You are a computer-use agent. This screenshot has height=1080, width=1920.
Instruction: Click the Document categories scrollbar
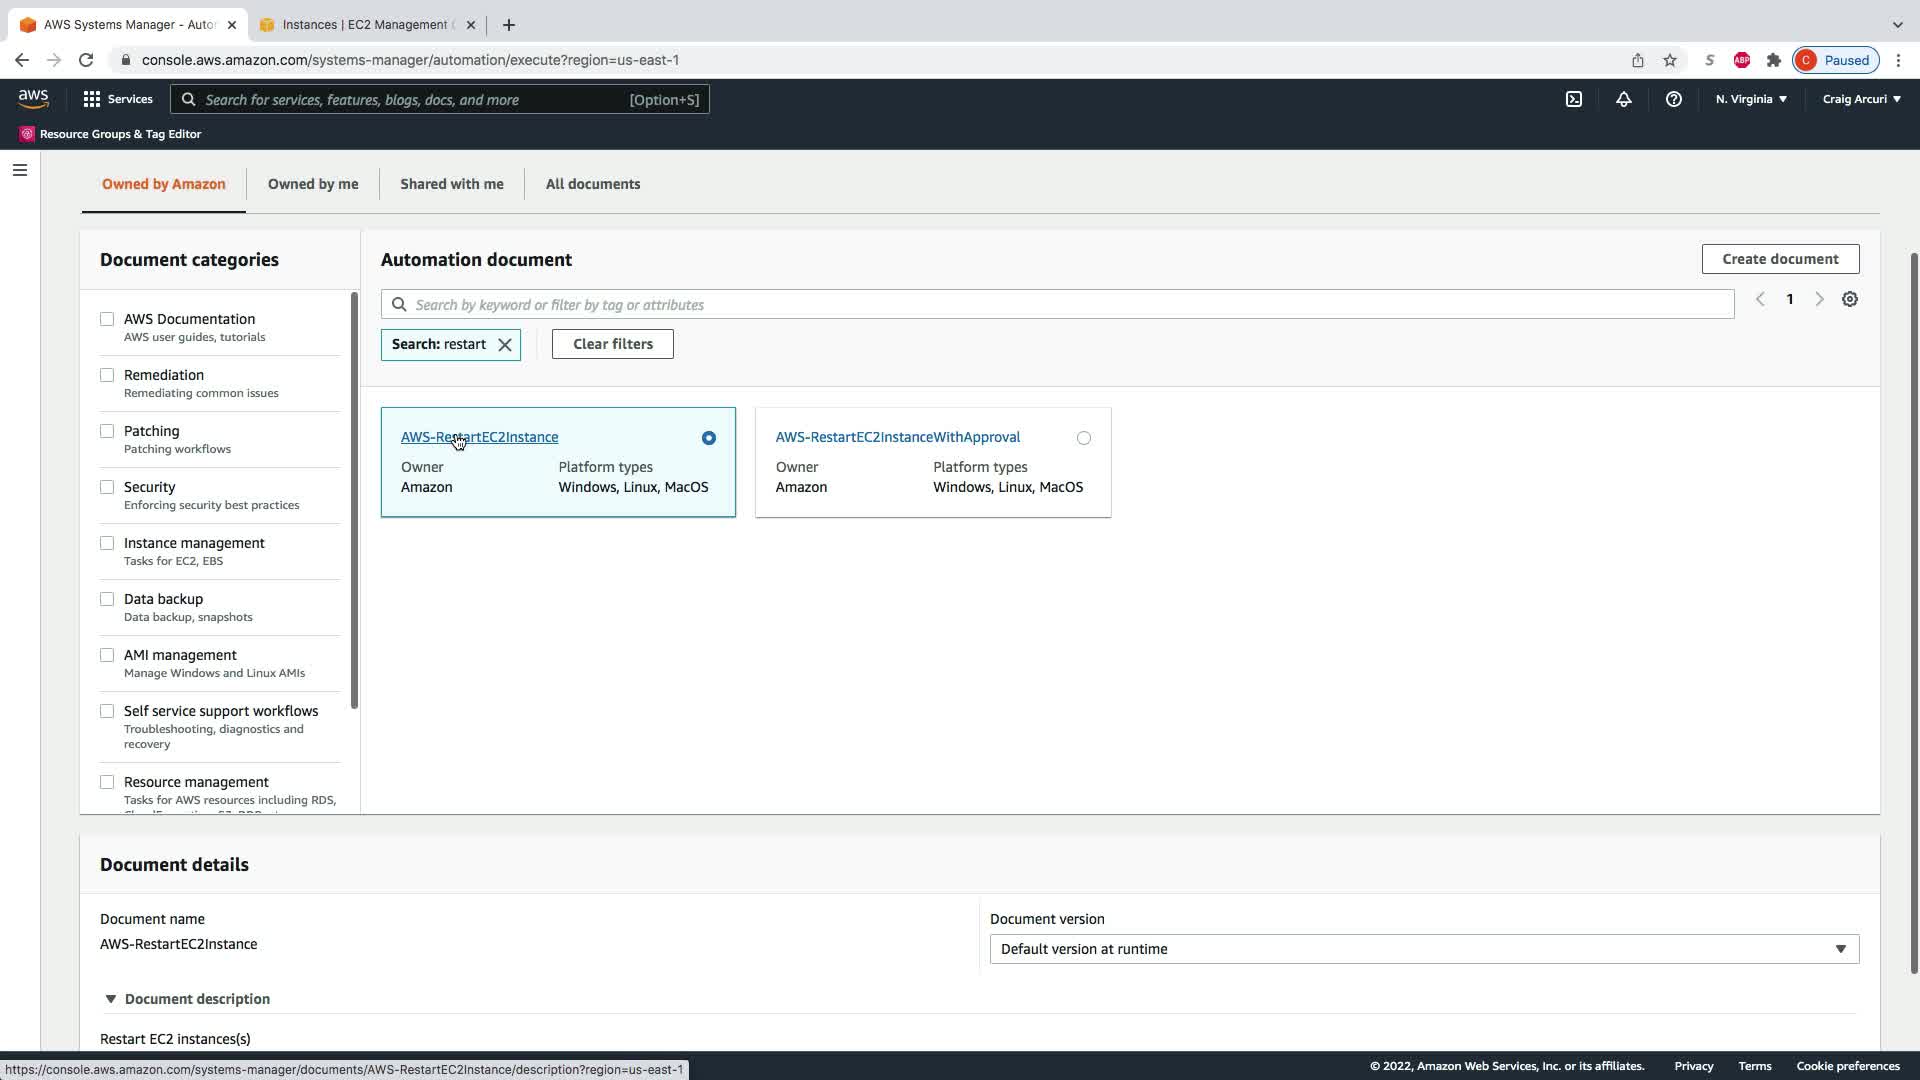click(354, 500)
